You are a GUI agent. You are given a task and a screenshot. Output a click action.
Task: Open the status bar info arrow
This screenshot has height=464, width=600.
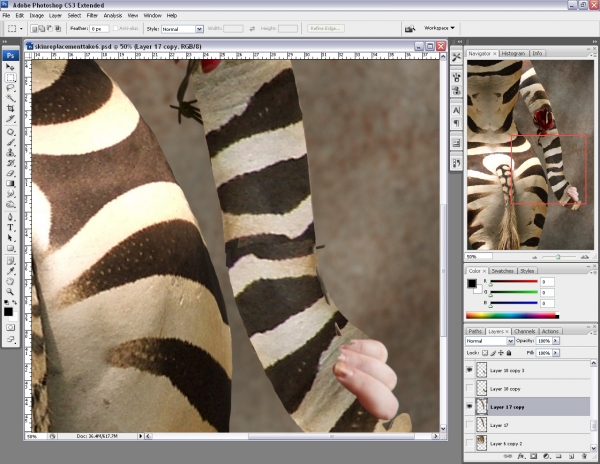(x=140, y=436)
